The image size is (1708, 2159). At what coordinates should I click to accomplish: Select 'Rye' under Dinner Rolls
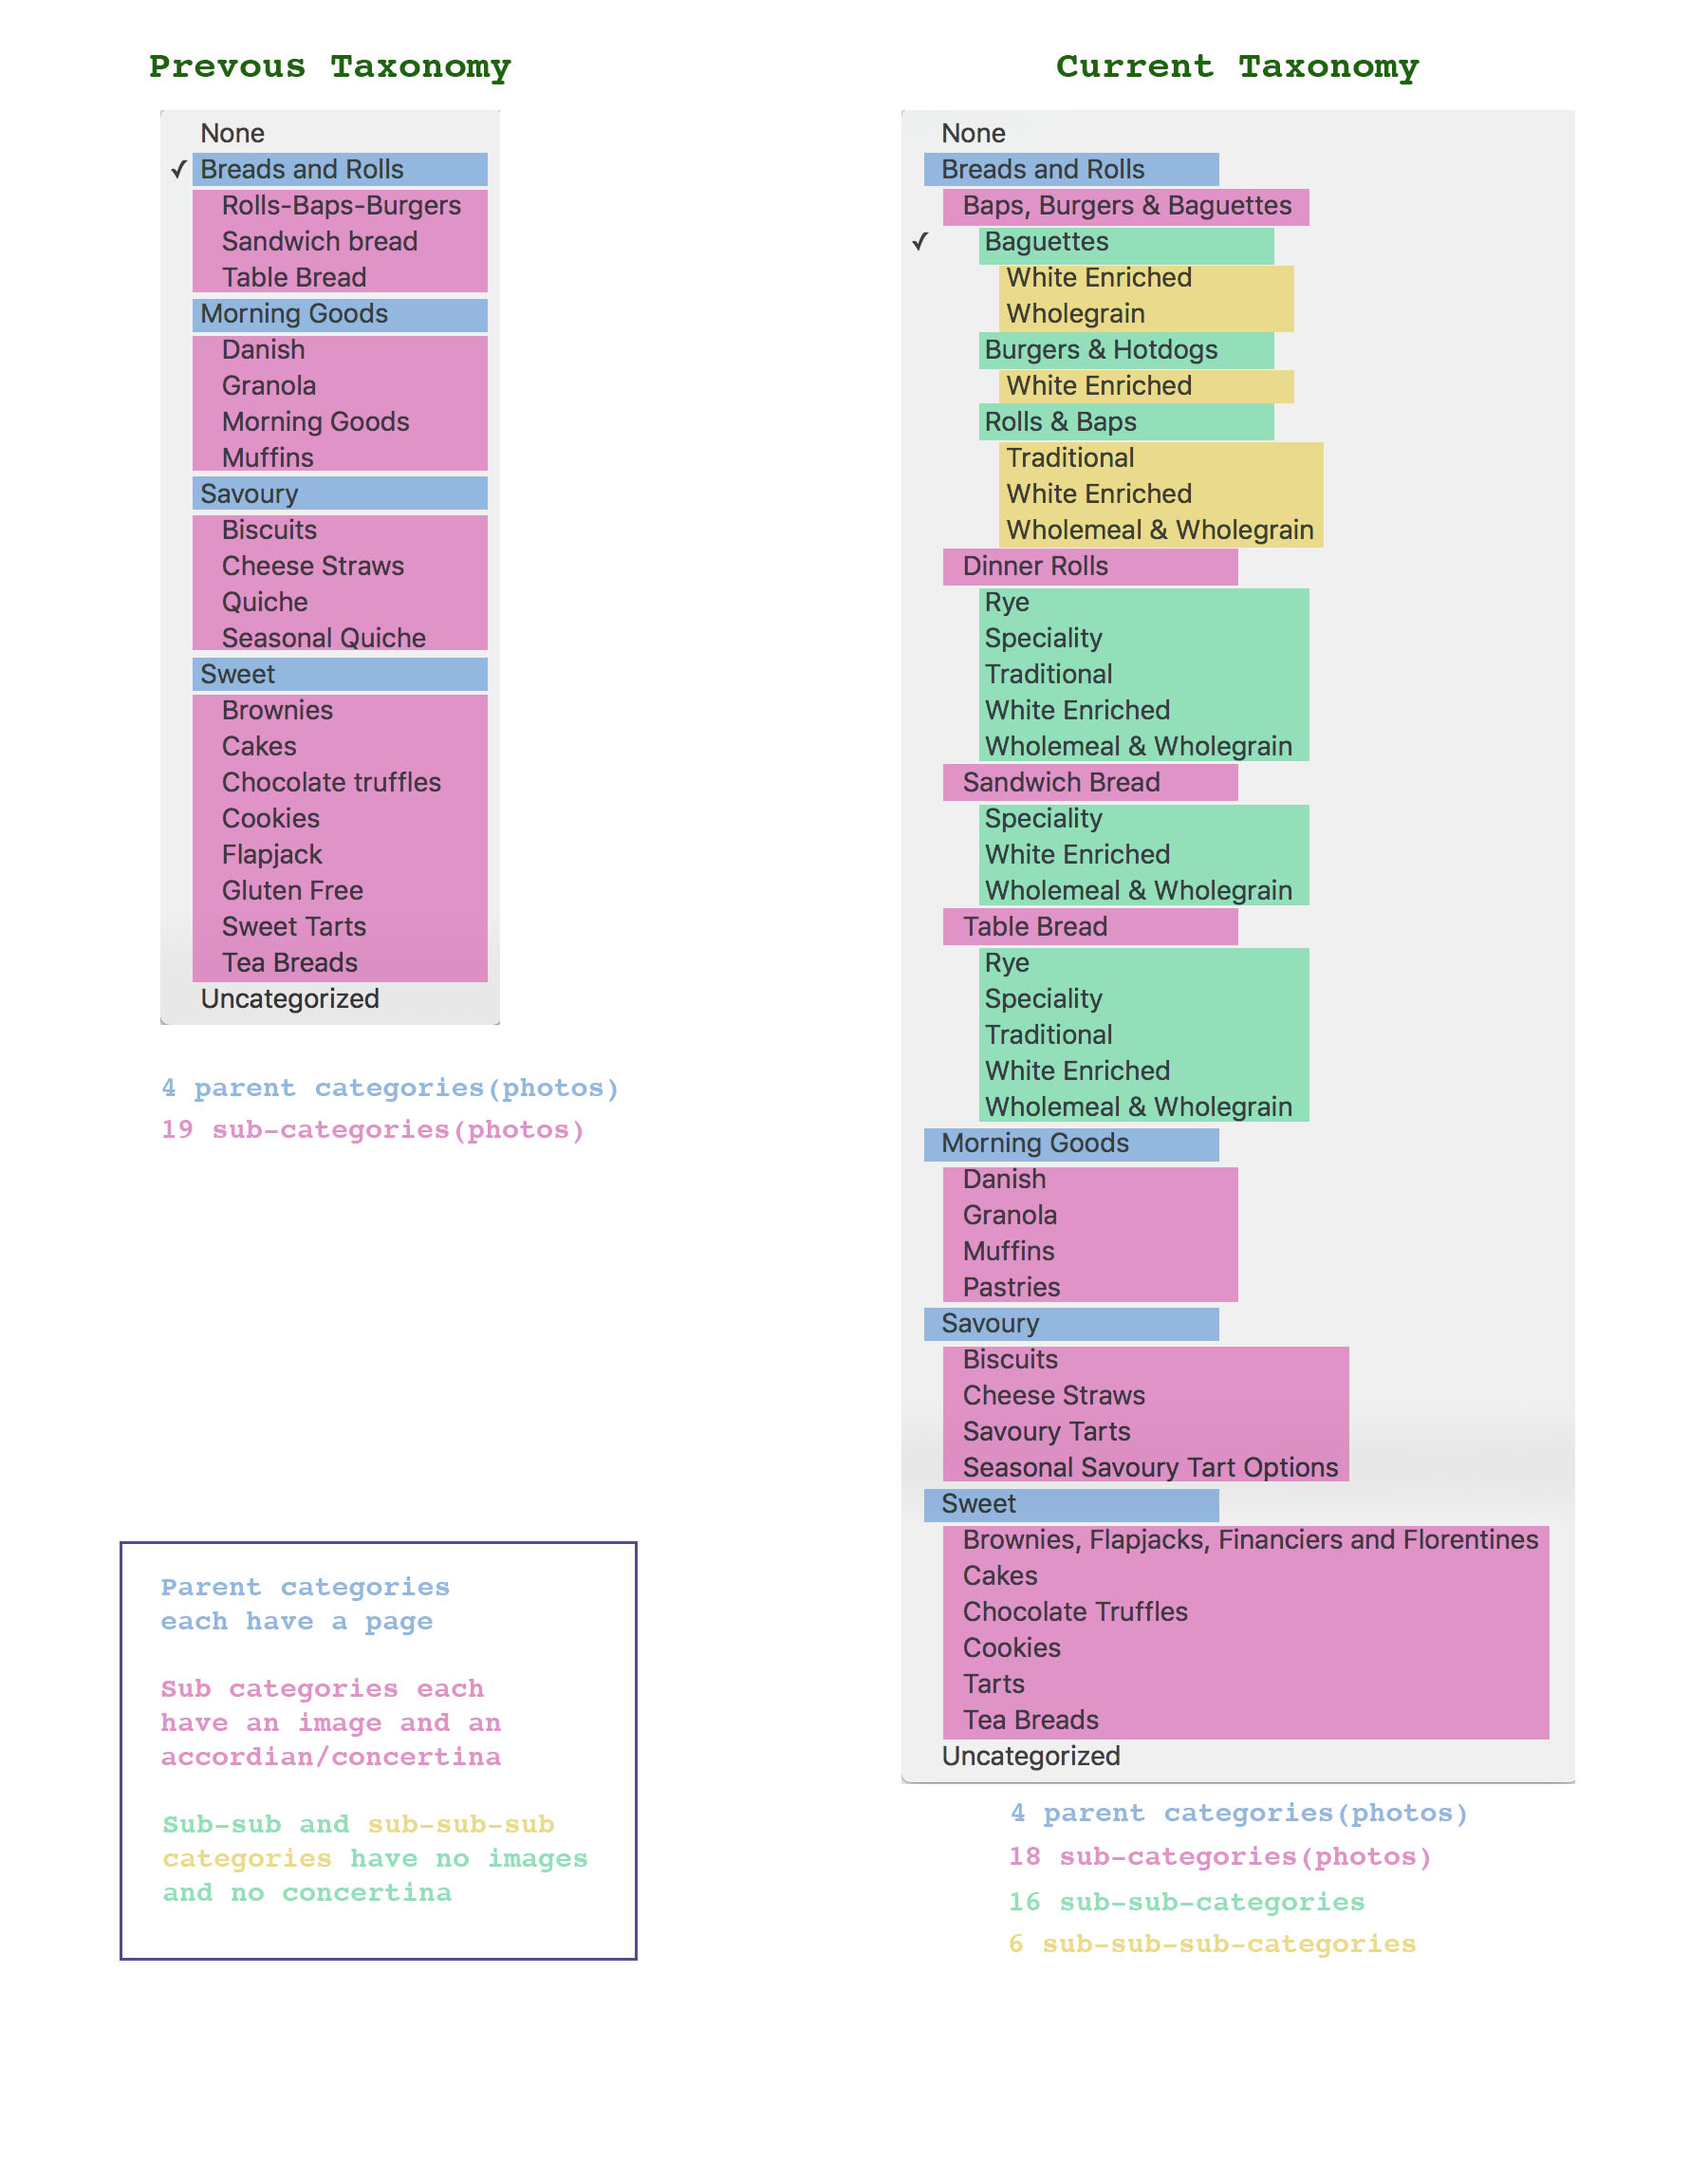[1006, 601]
